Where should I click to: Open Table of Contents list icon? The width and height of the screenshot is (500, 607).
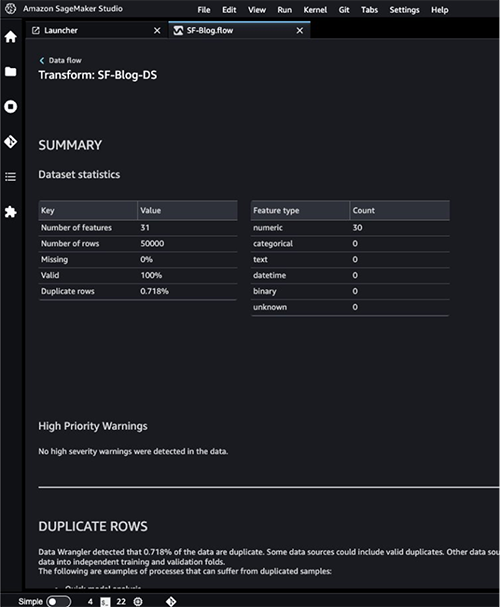click(10, 177)
